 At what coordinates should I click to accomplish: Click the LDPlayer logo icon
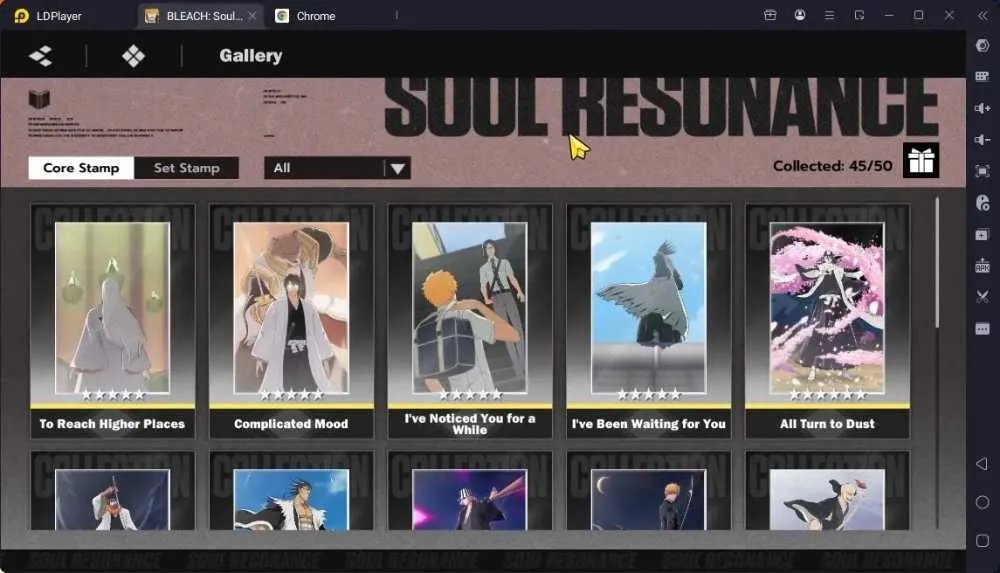(x=22, y=15)
